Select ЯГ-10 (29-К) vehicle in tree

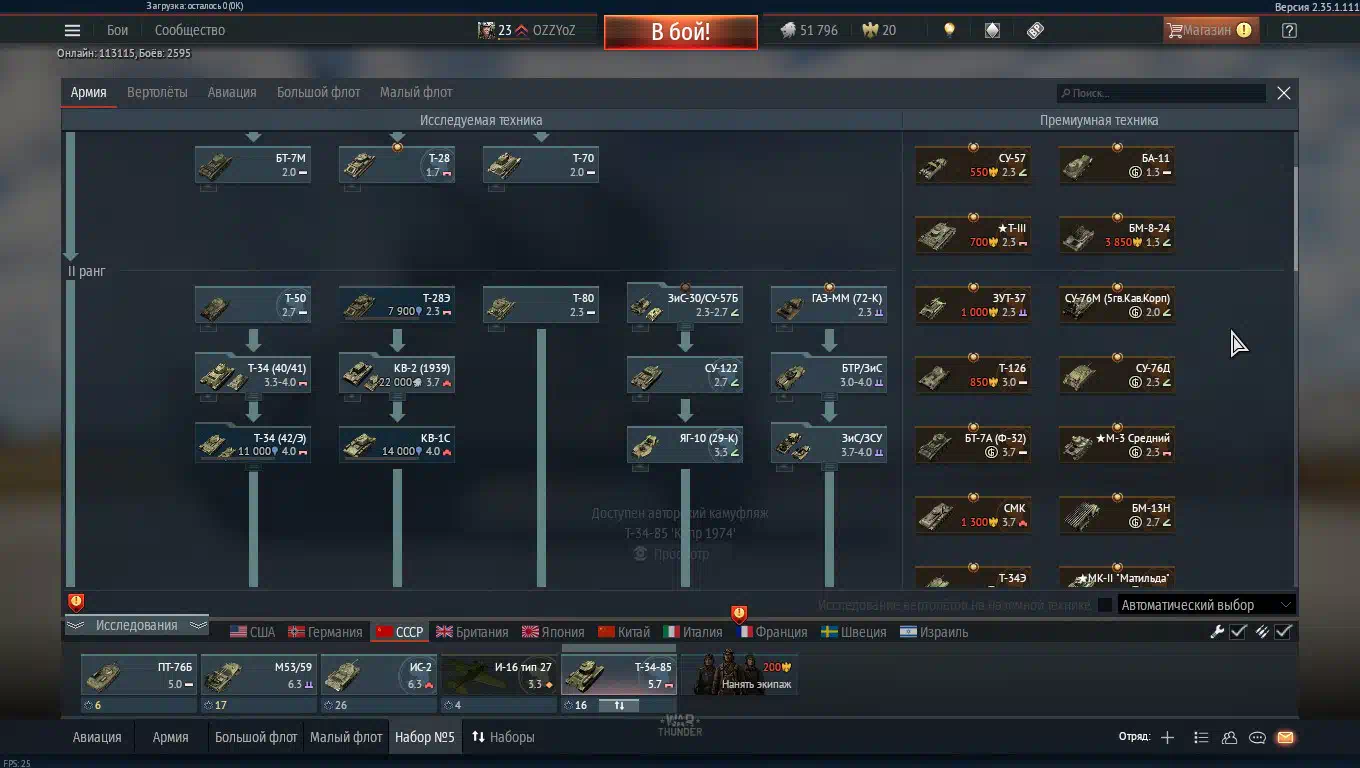[x=685, y=445]
